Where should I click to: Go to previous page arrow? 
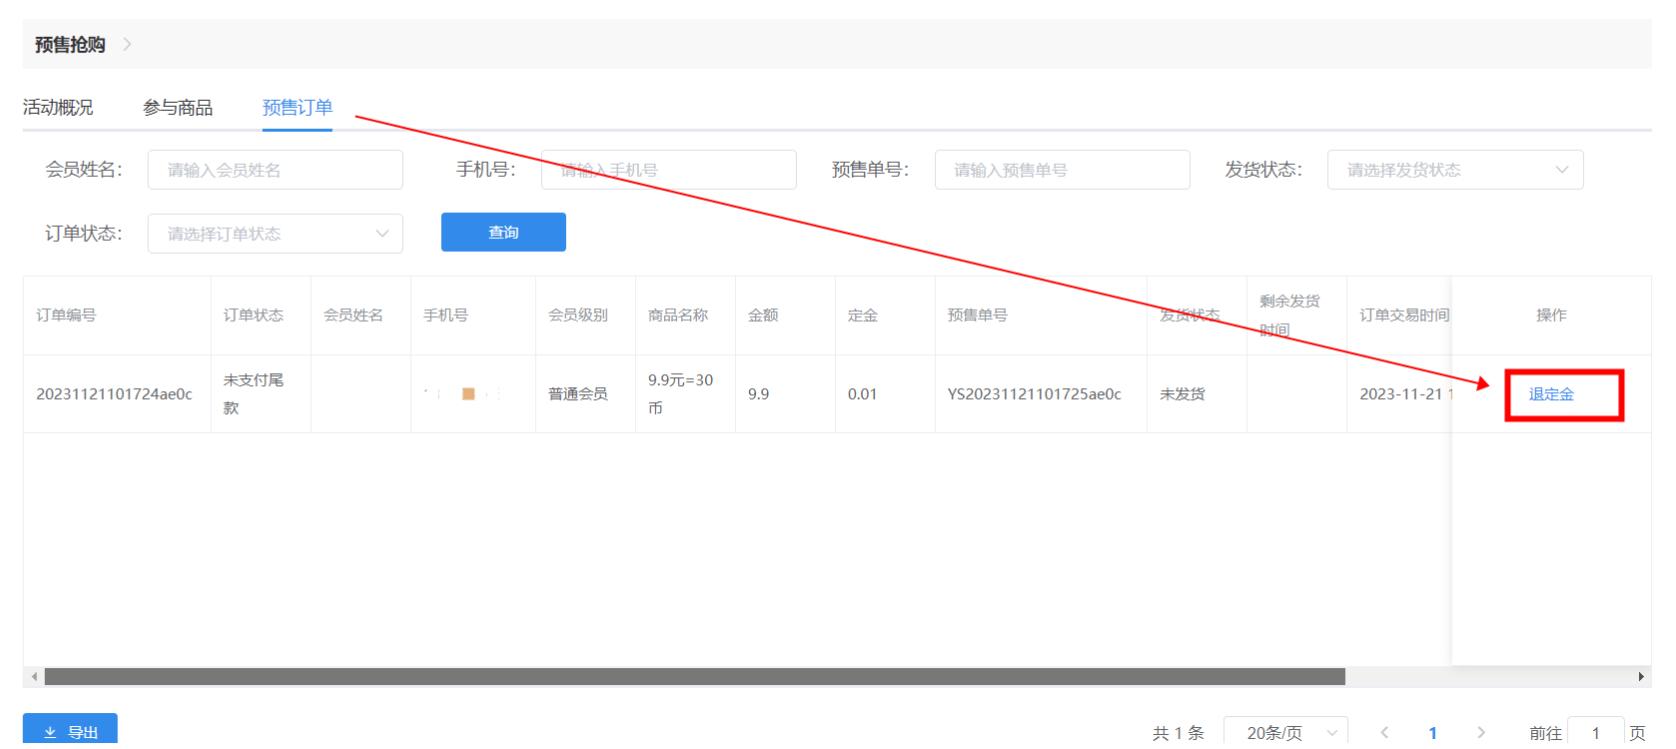(x=1384, y=733)
